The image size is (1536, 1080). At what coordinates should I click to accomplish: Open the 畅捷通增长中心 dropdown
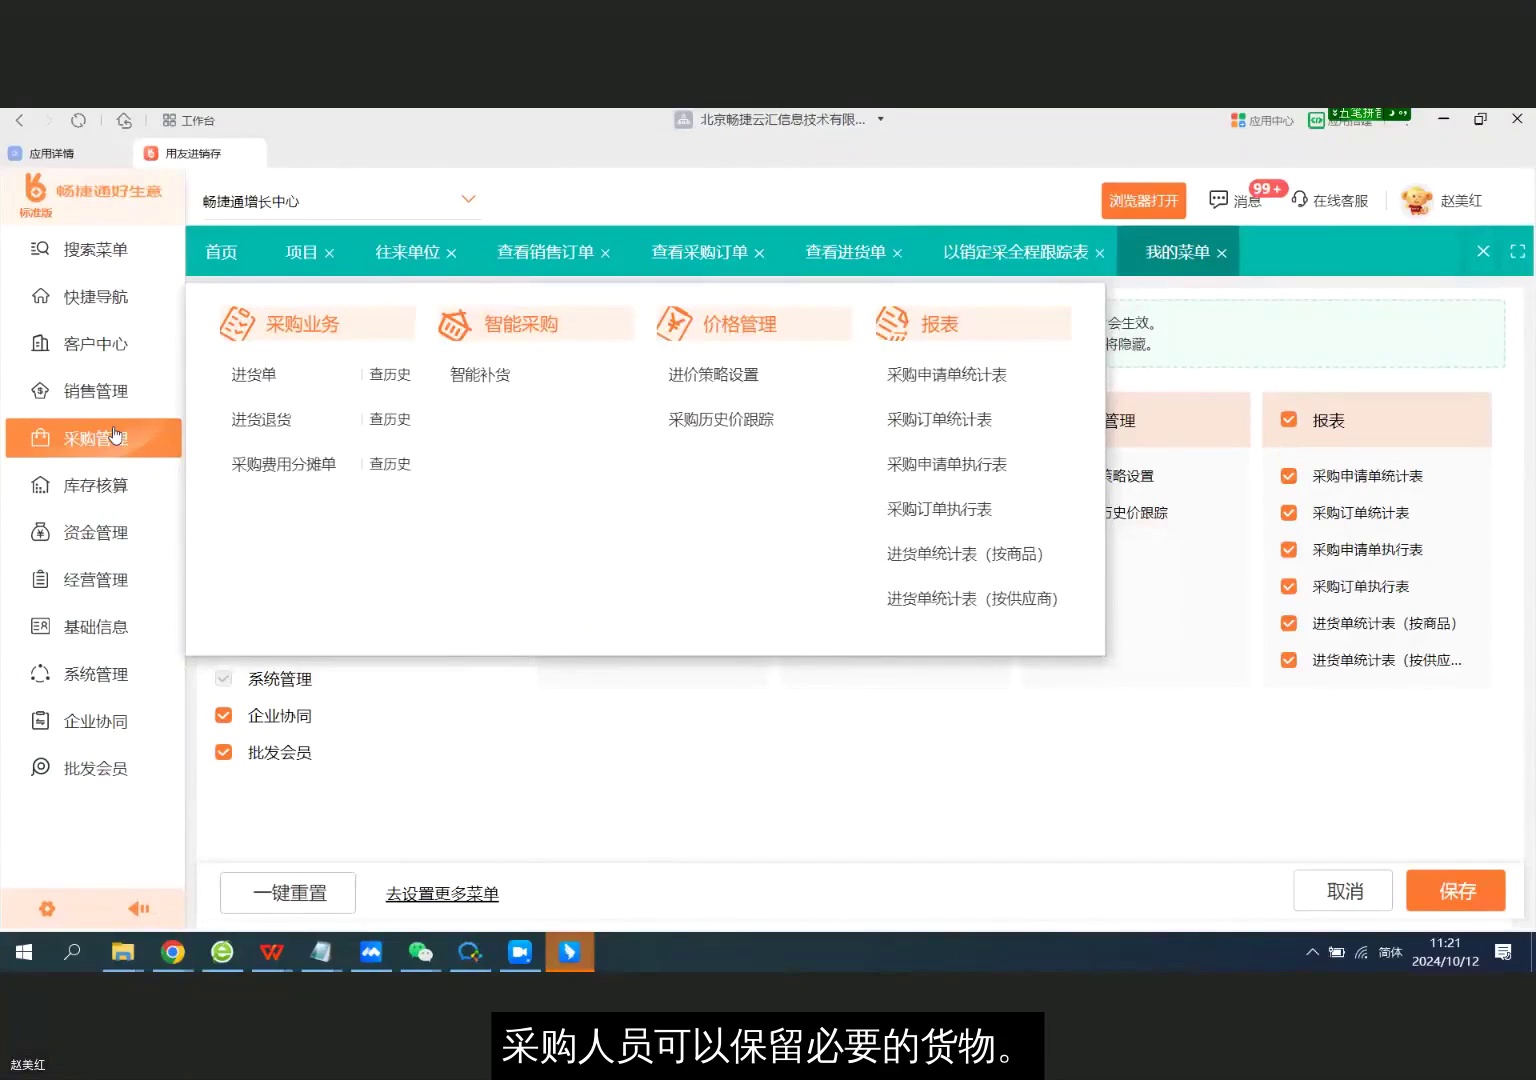pyautogui.click(x=468, y=199)
